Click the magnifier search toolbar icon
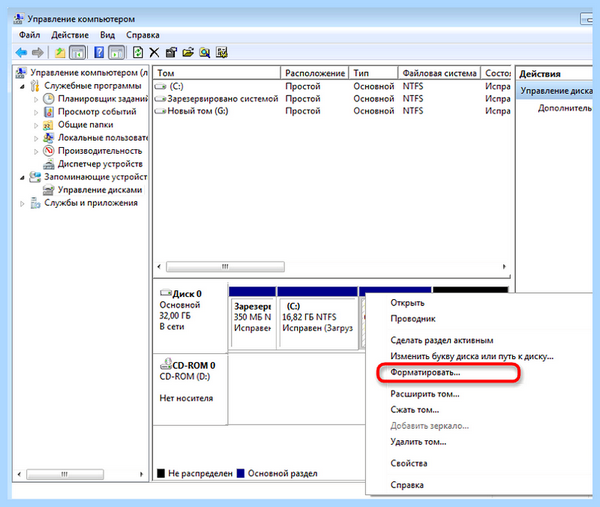 tap(205, 52)
